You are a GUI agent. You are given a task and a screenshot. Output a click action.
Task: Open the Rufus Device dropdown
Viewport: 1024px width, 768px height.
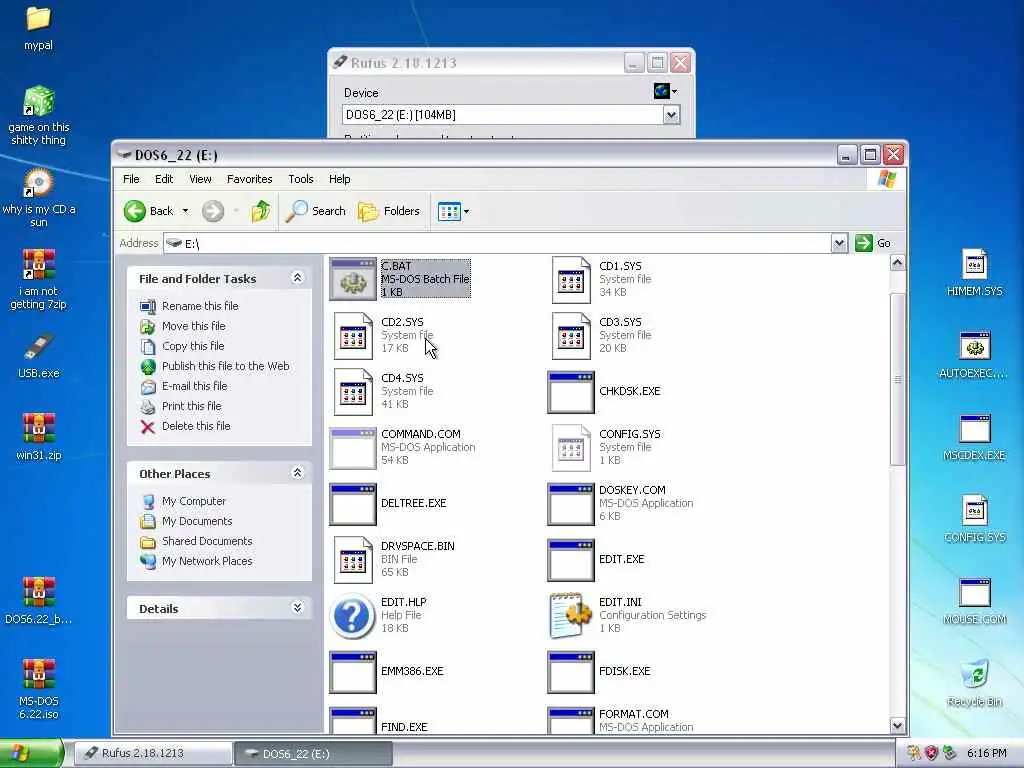pyautogui.click(x=671, y=115)
